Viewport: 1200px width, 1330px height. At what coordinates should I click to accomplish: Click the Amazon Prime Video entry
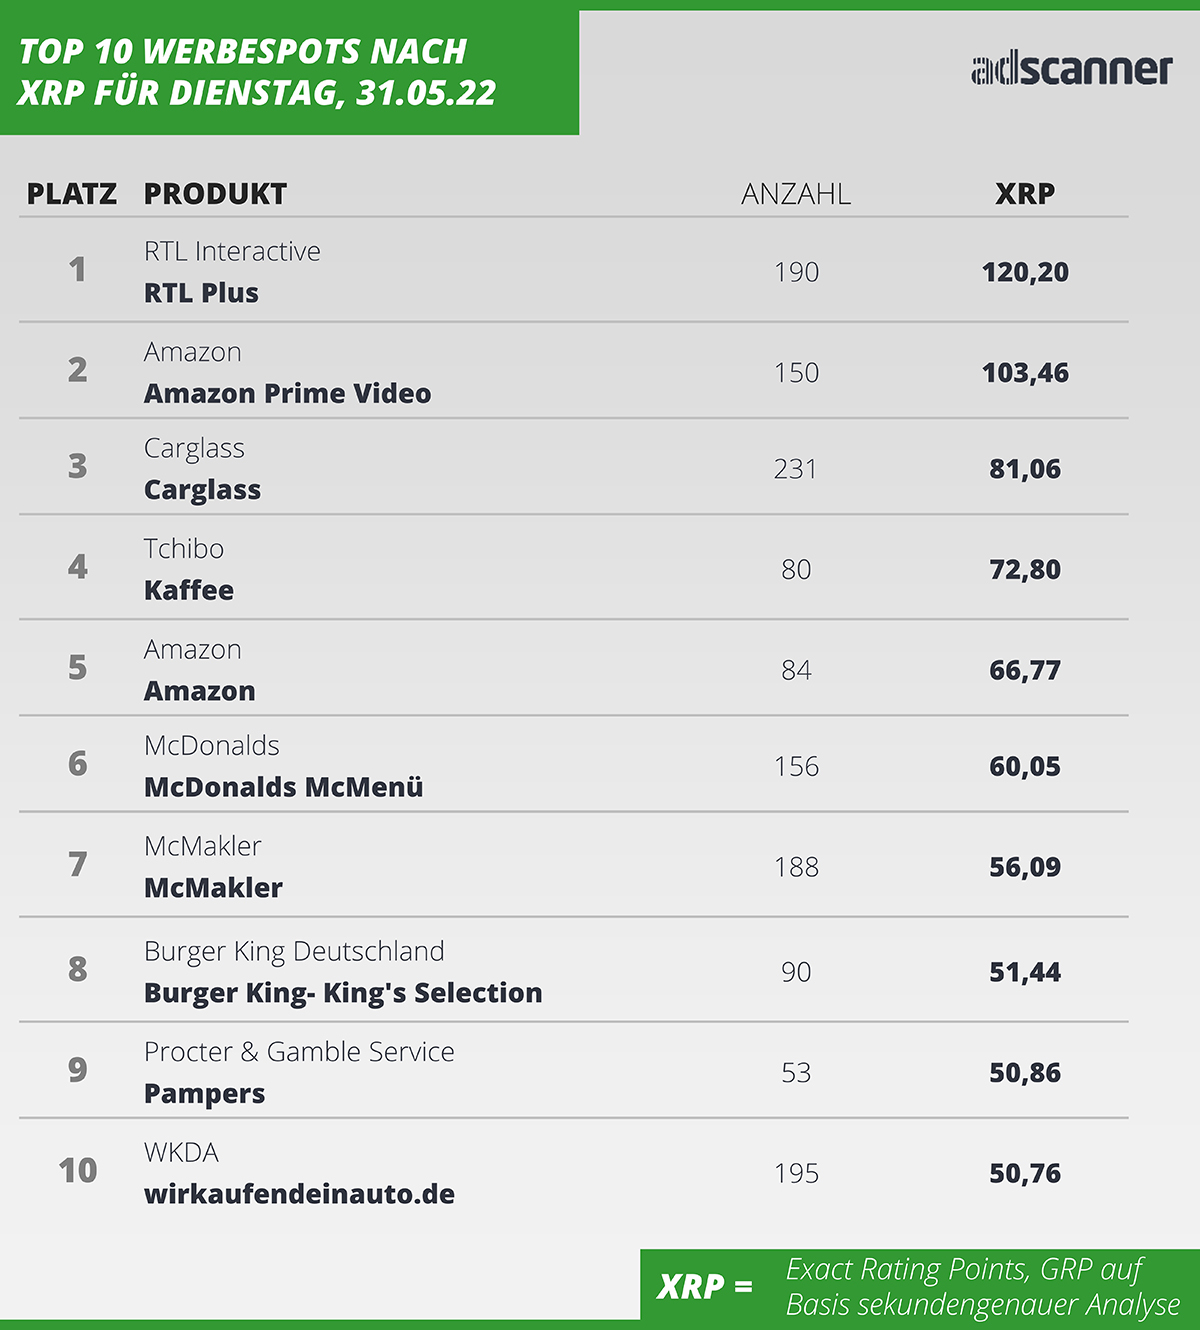[x=288, y=394]
